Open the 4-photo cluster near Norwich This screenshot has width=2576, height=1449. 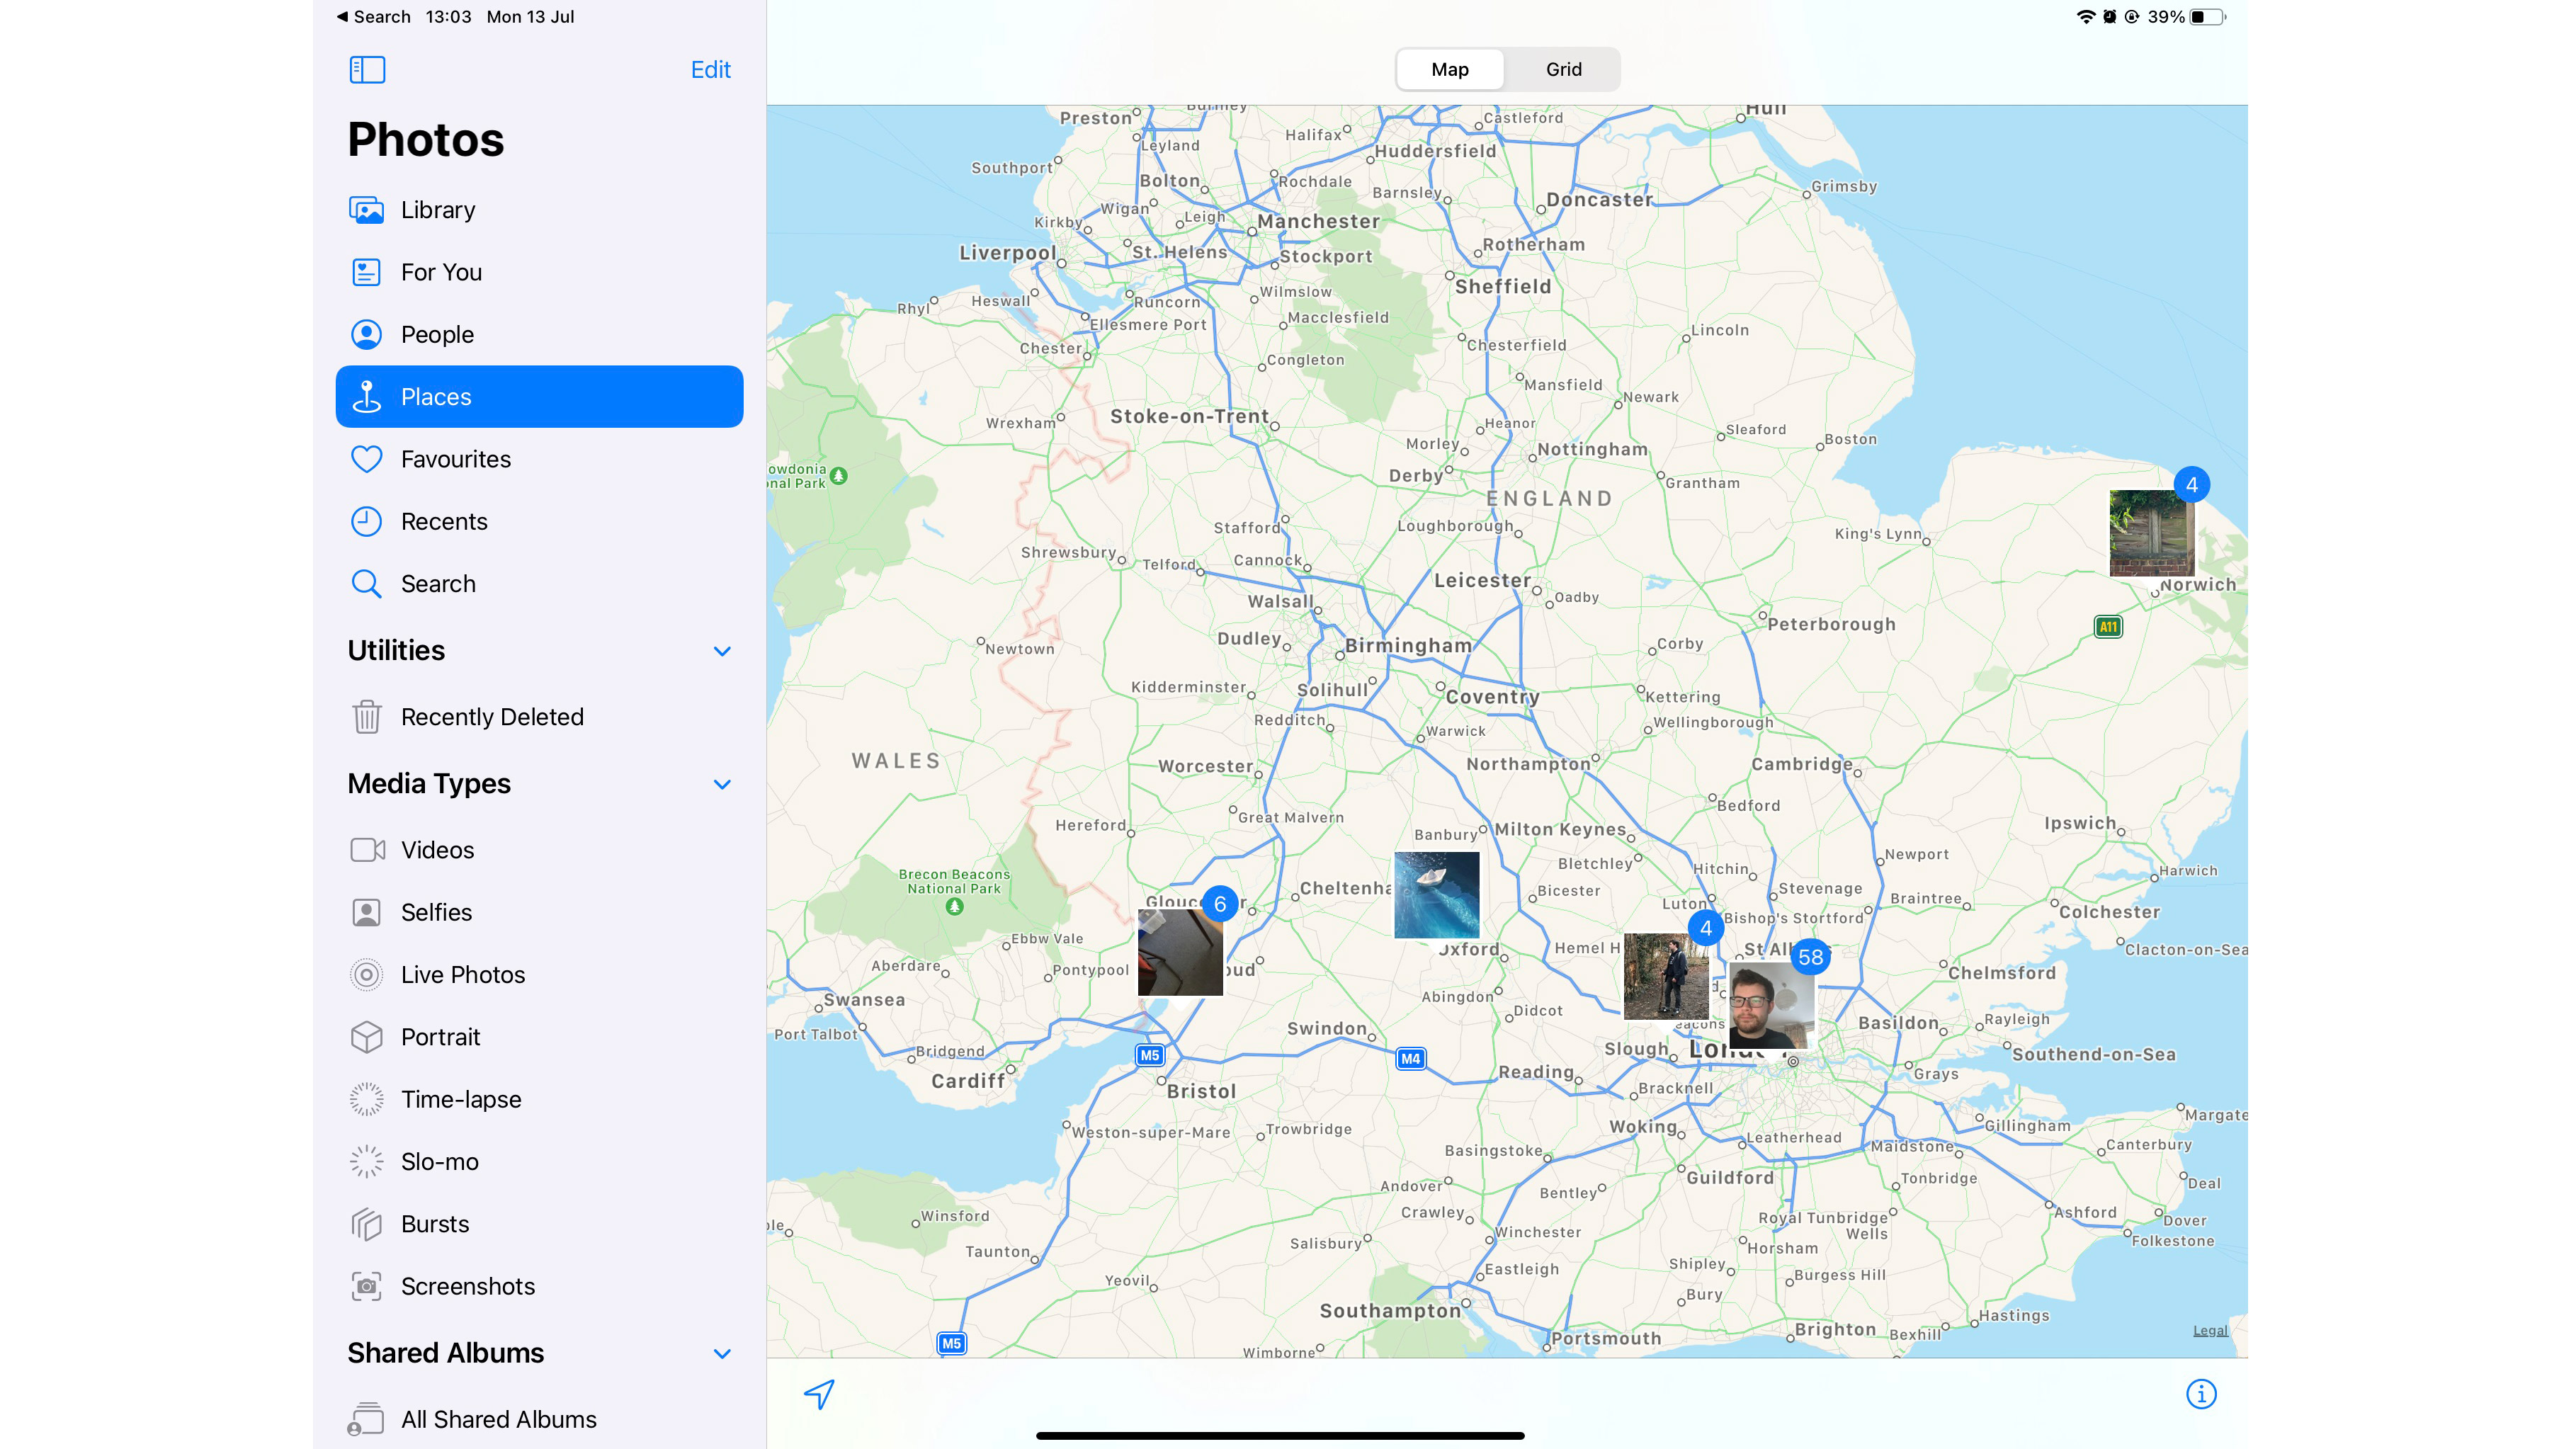(x=2152, y=532)
